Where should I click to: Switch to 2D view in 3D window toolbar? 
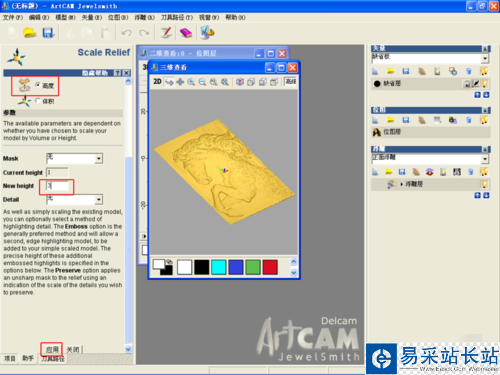[157, 82]
